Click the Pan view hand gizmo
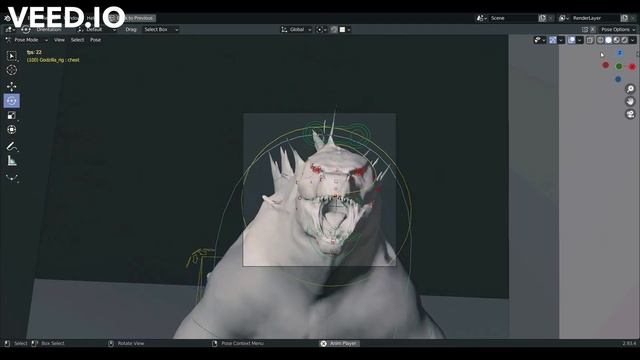Screen dimensions: 640x360 coord(630,101)
